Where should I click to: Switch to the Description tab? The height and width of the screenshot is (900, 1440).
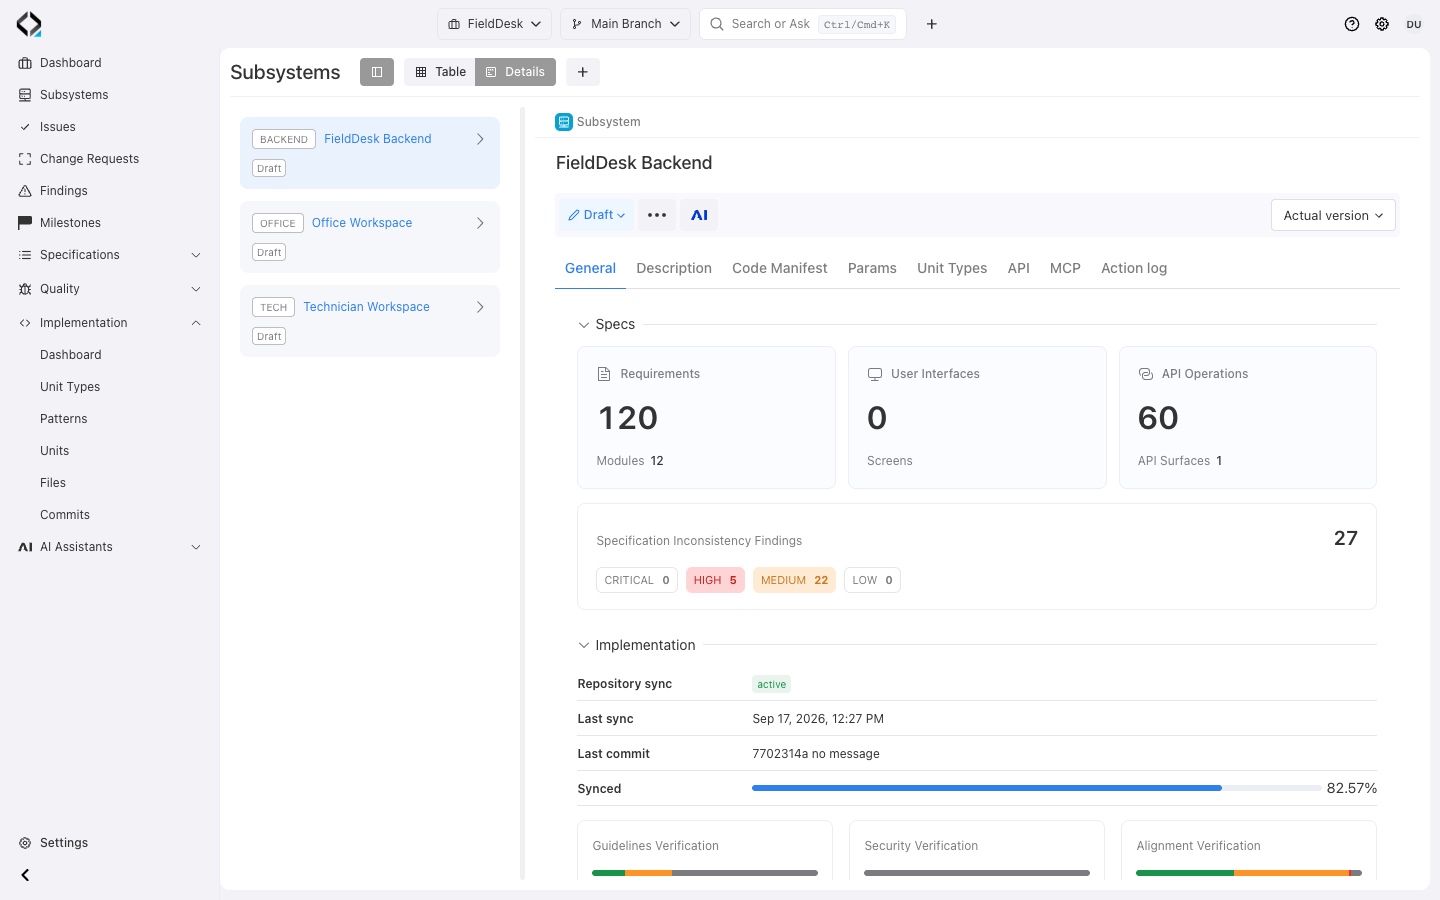[674, 268]
